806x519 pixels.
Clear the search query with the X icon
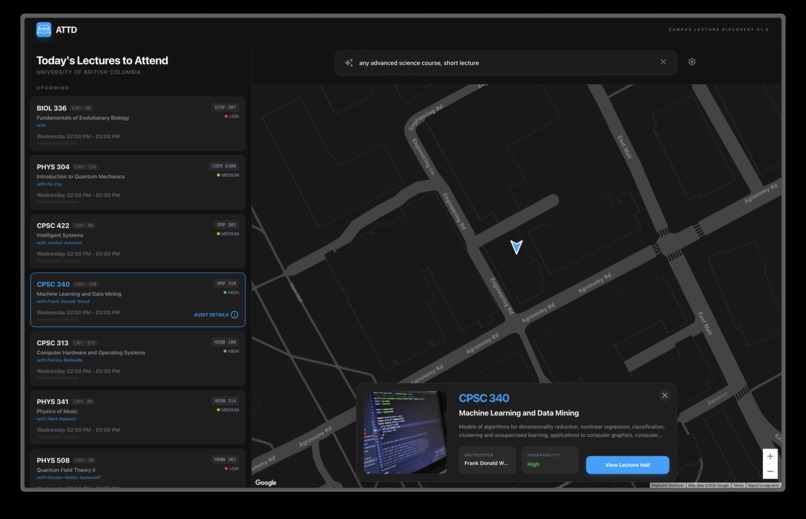click(663, 62)
